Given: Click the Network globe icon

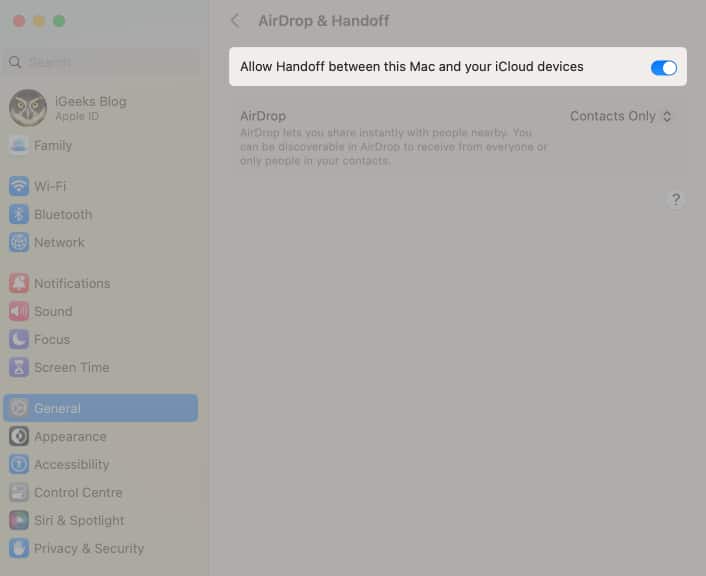Looking at the screenshot, I should click(x=18, y=242).
